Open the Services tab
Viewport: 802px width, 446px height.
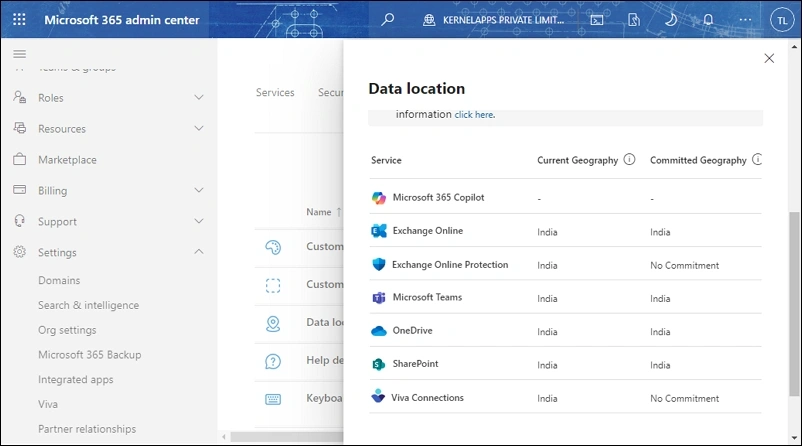pyautogui.click(x=275, y=93)
